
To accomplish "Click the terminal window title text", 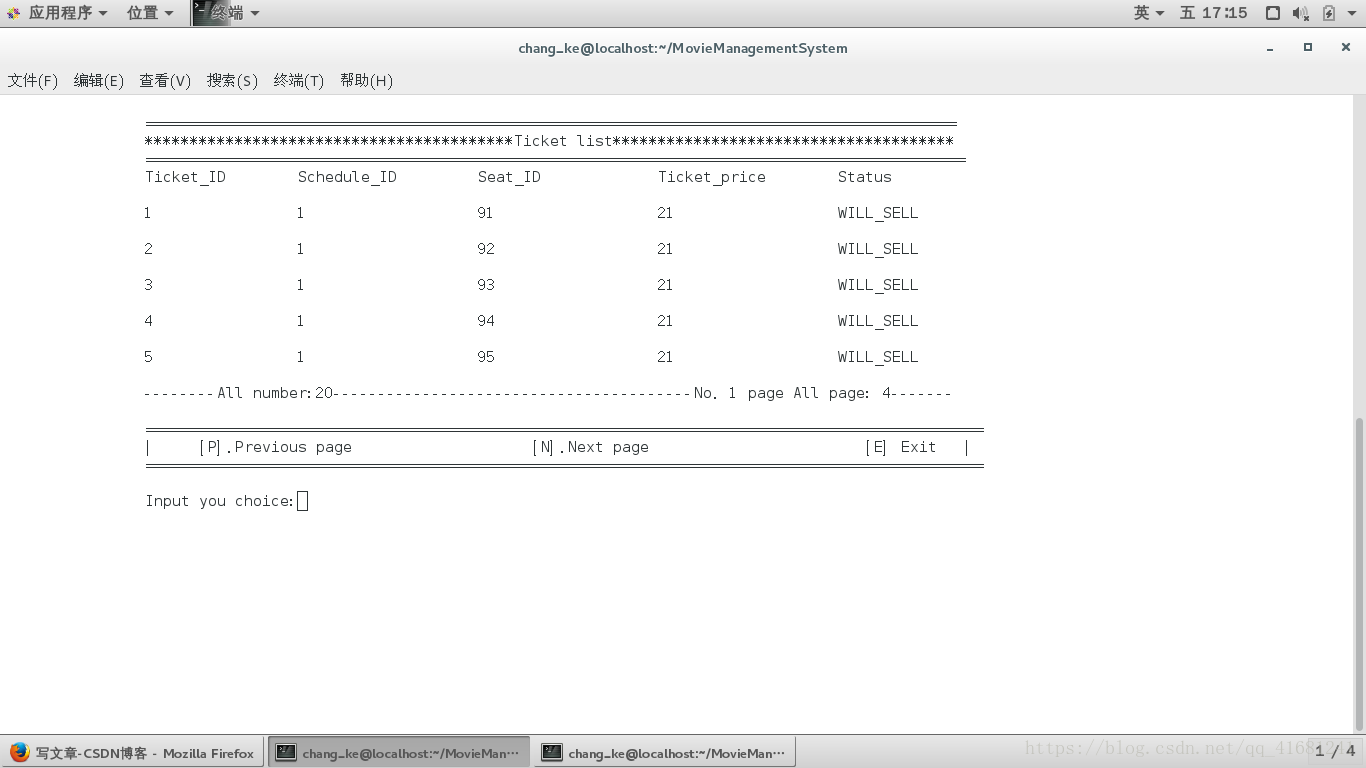I will (x=683, y=48).
